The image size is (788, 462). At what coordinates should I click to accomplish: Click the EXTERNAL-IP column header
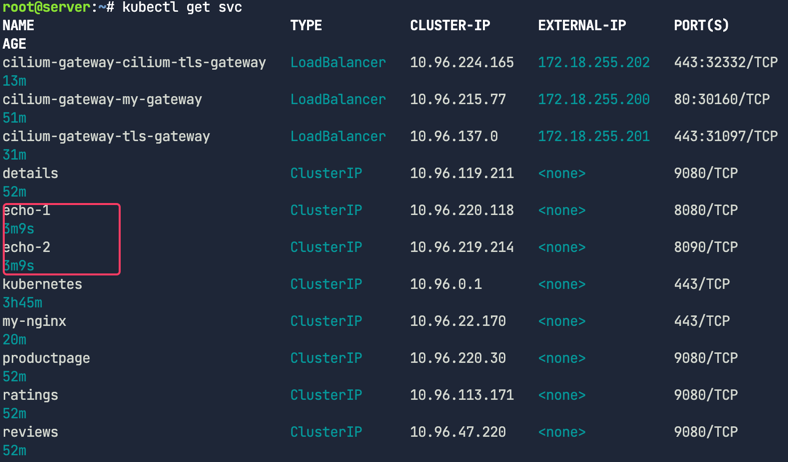pyautogui.click(x=582, y=25)
